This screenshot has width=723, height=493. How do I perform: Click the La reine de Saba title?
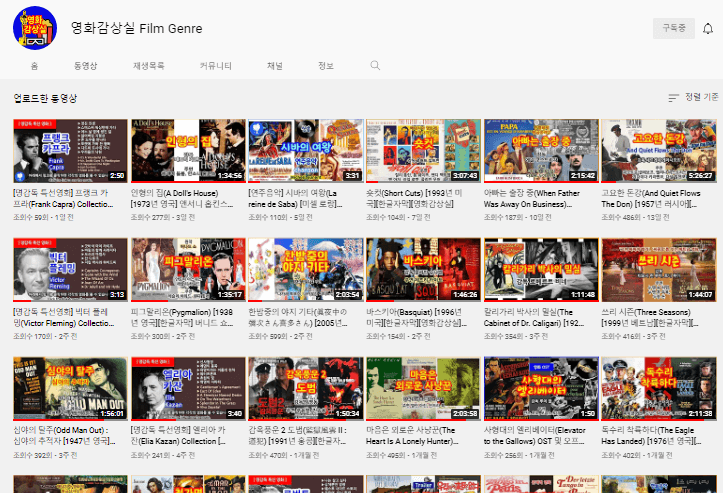295,199
